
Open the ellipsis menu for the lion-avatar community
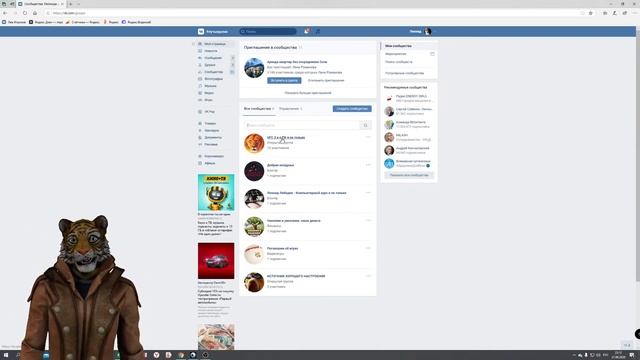(x=368, y=137)
